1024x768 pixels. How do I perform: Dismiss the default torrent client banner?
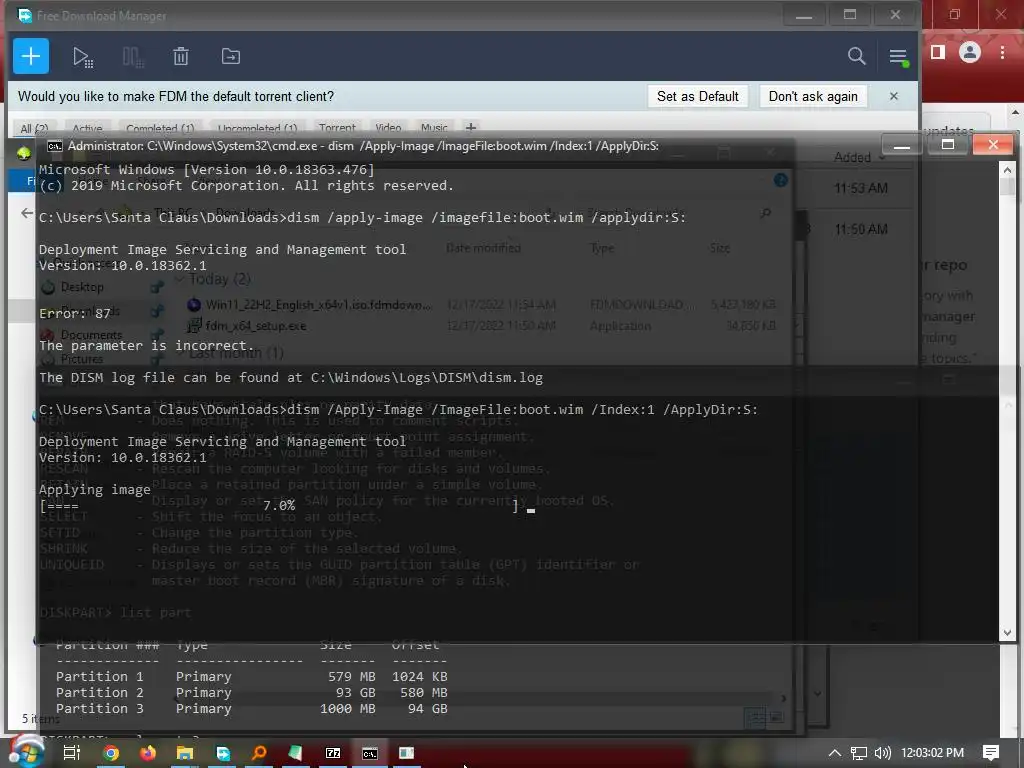(x=893, y=97)
